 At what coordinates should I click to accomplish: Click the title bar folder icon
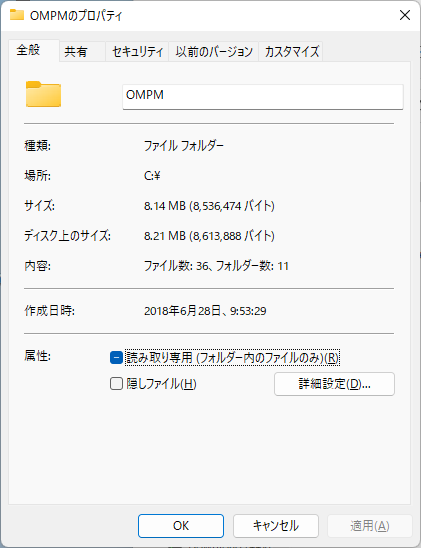(17, 15)
